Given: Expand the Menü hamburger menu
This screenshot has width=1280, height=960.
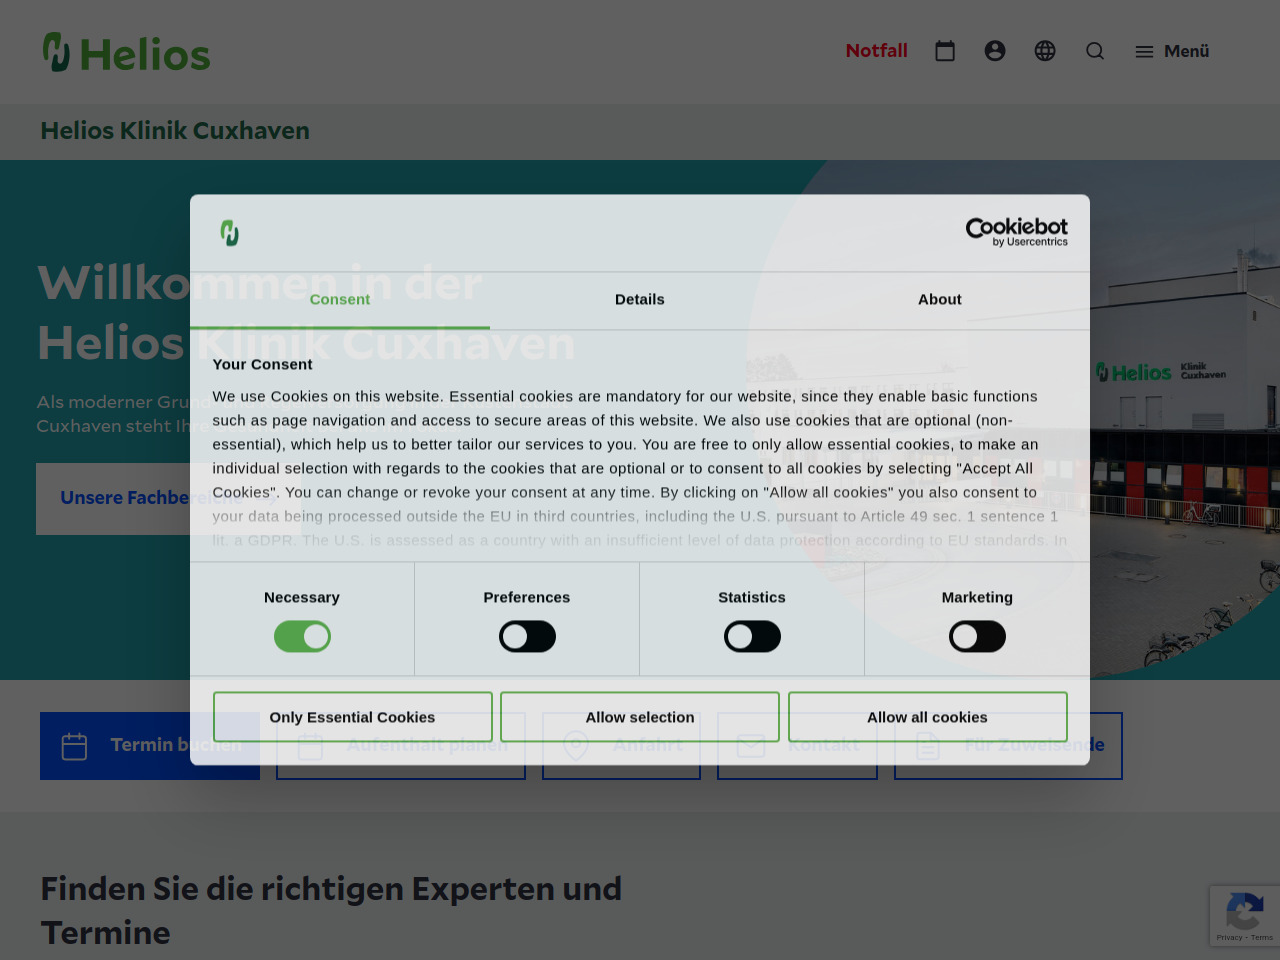Looking at the screenshot, I should click(x=1172, y=51).
